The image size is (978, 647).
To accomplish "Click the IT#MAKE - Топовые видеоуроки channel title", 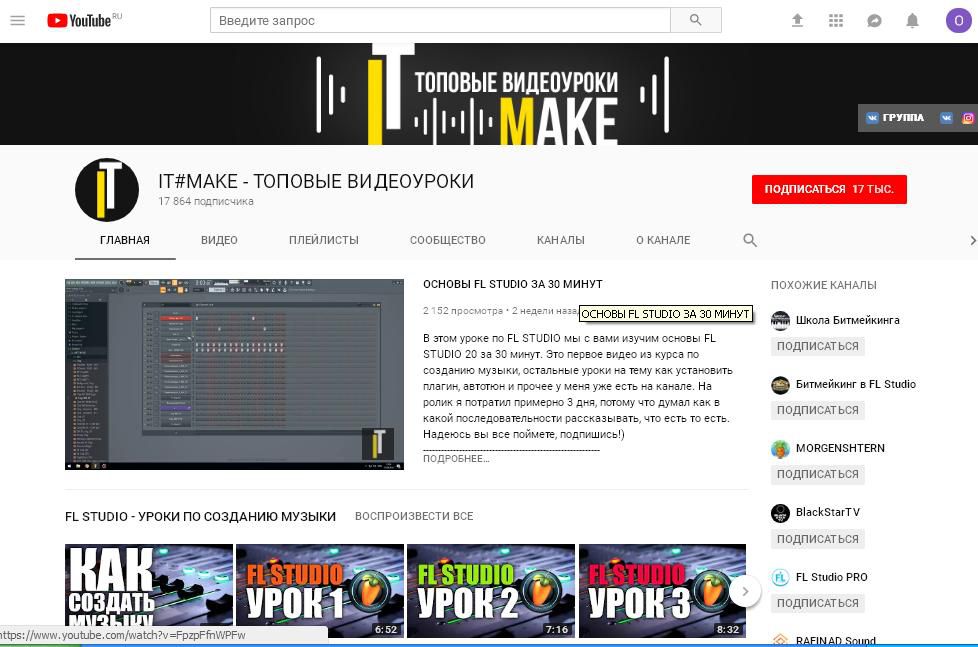I will coord(316,182).
